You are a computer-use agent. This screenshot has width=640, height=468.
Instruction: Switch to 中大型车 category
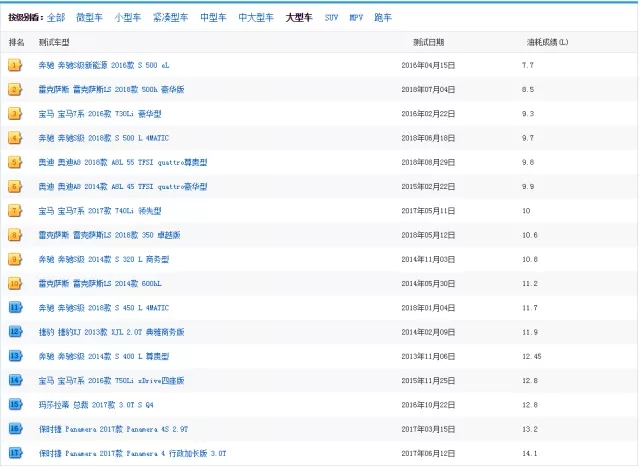[256, 18]
